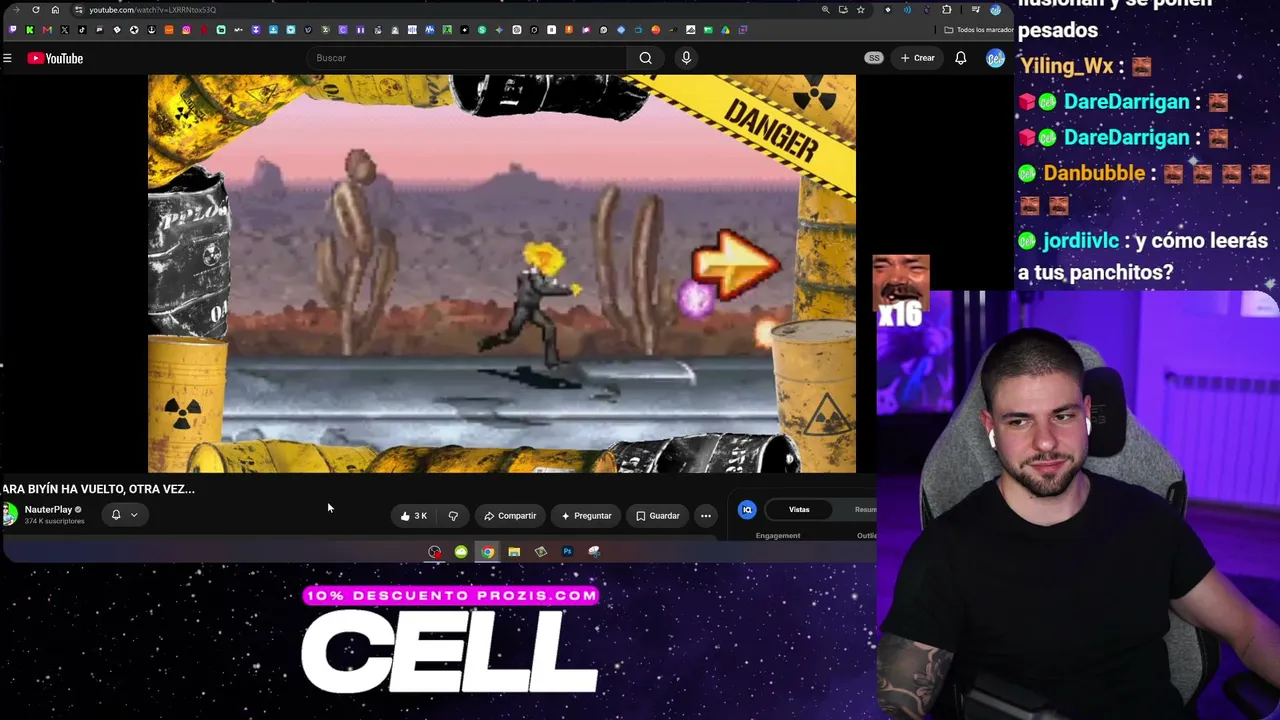The width and height of the screenshot is (1280, 720).
Task: Click the Preguntar button
Action: pyautogui.click(x=586, y=516)
